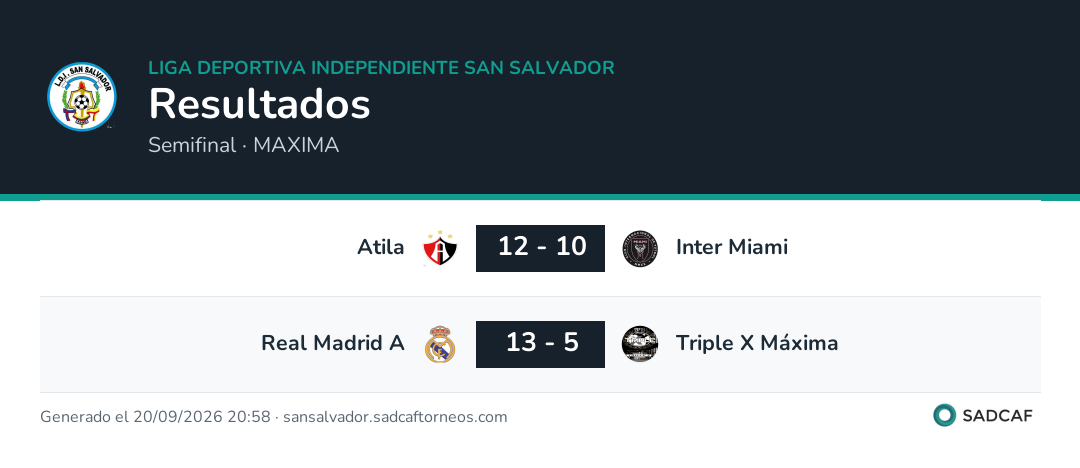Click the Generado el 20/09/2026 timestamp
This screenshot has width=1080, height=468.
tap(155, 417)
